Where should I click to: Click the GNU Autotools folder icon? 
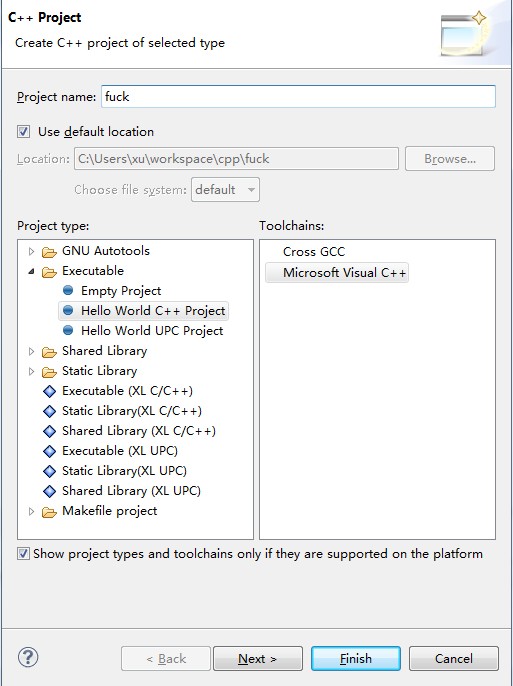pyautogui.click(x=49, y=252)
